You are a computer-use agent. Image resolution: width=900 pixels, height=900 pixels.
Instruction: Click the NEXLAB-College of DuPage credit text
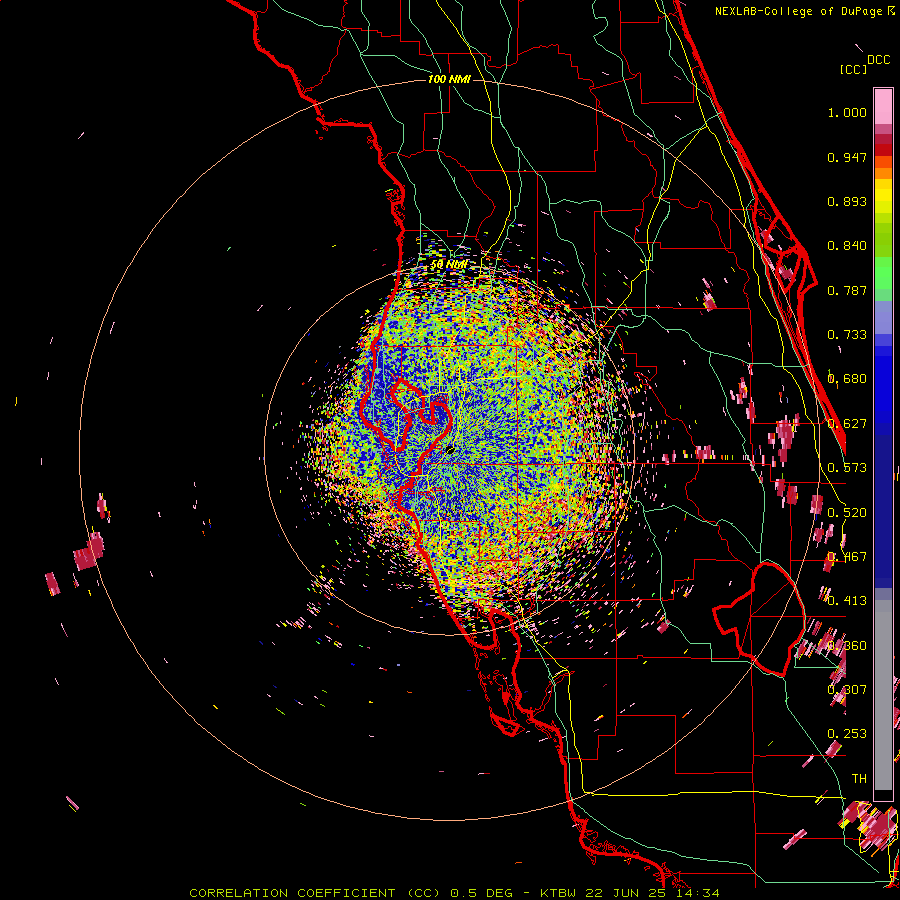tap(800, 11)
